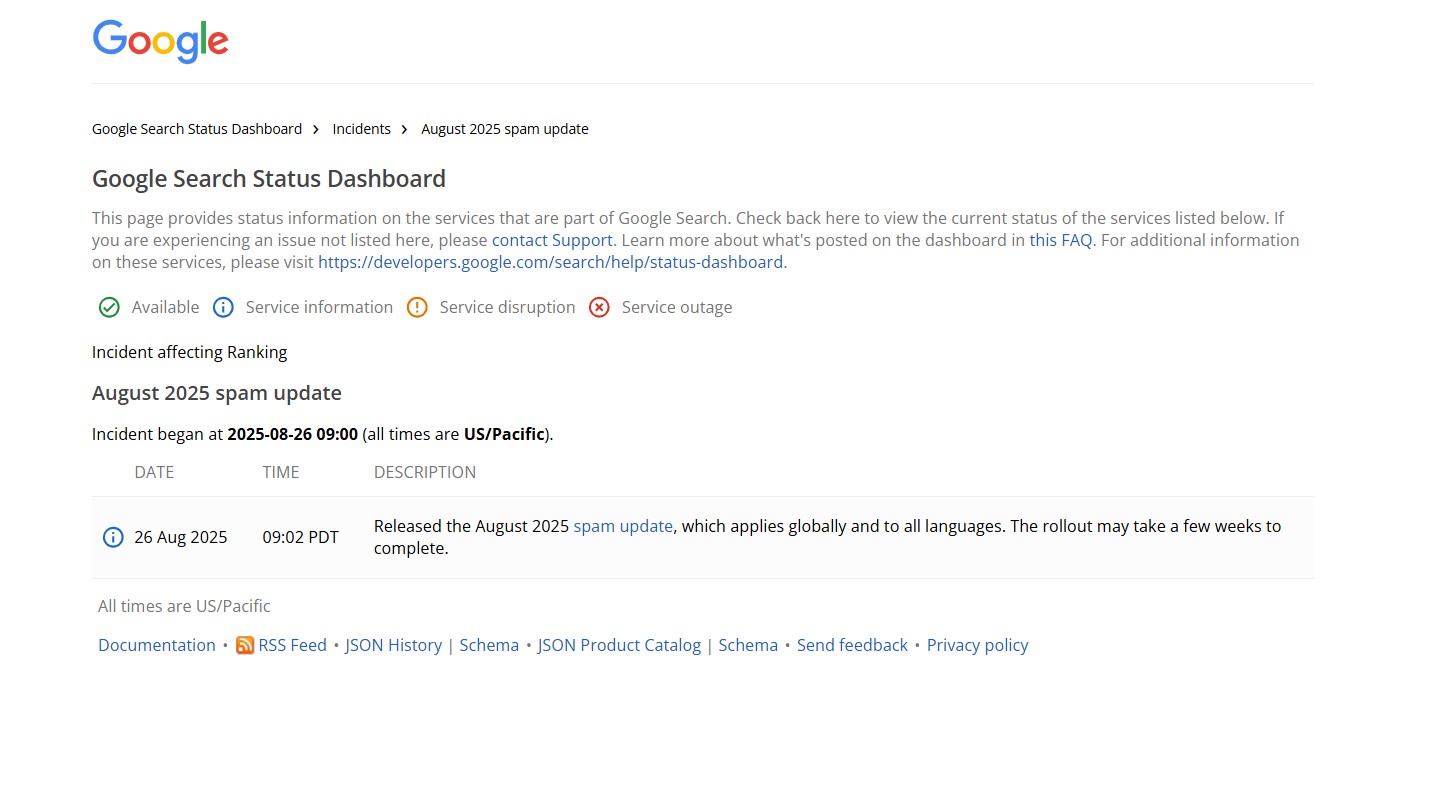Open the Schema link after JSON Product Catalog
1442x788 pixels.
click(x=748, y=645)
